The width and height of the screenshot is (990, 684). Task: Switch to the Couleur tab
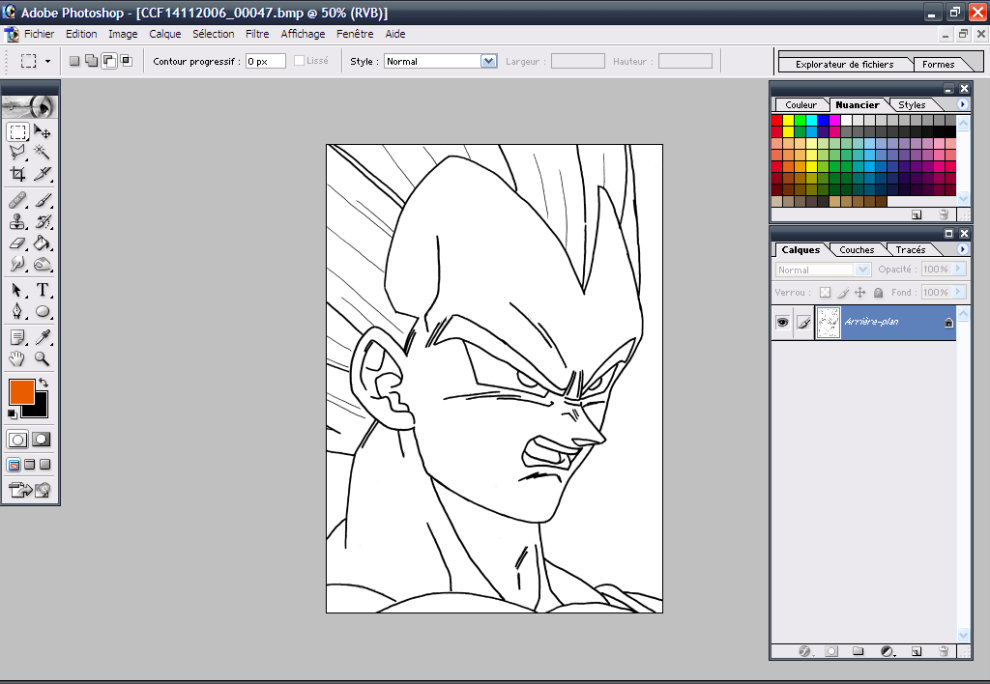click(801, 105)
